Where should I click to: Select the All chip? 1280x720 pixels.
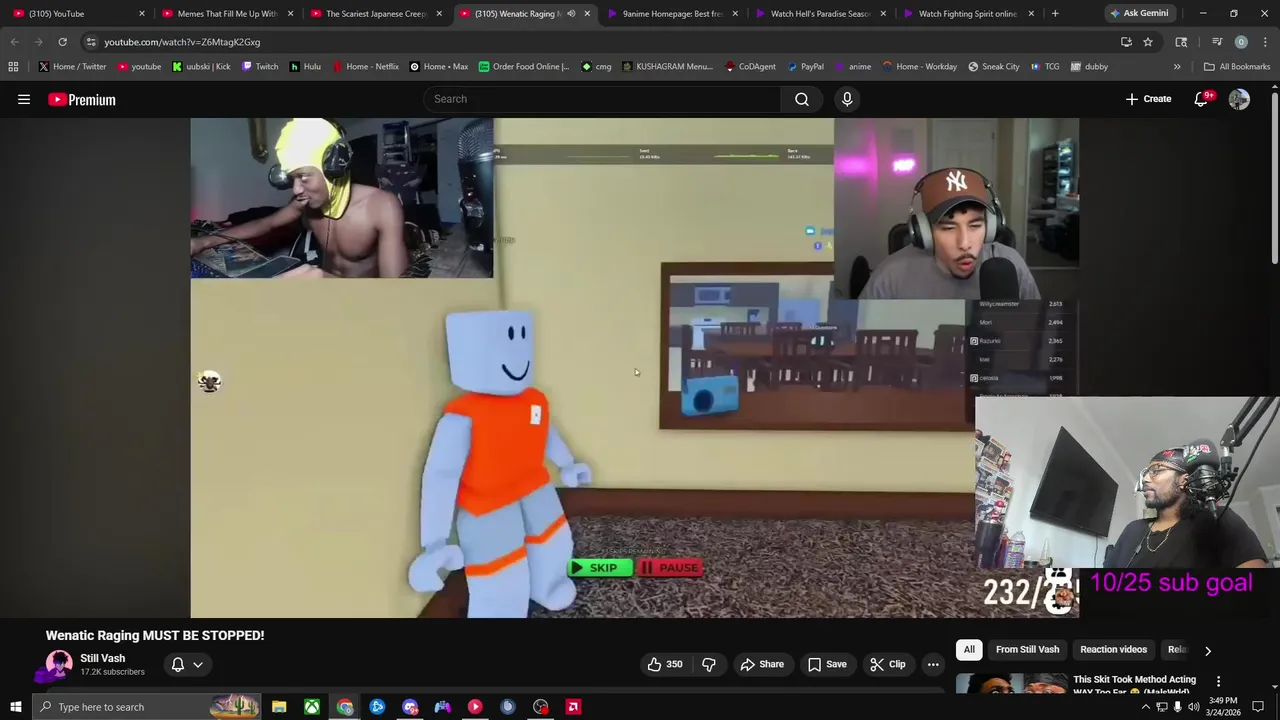[x=969, y=650]
